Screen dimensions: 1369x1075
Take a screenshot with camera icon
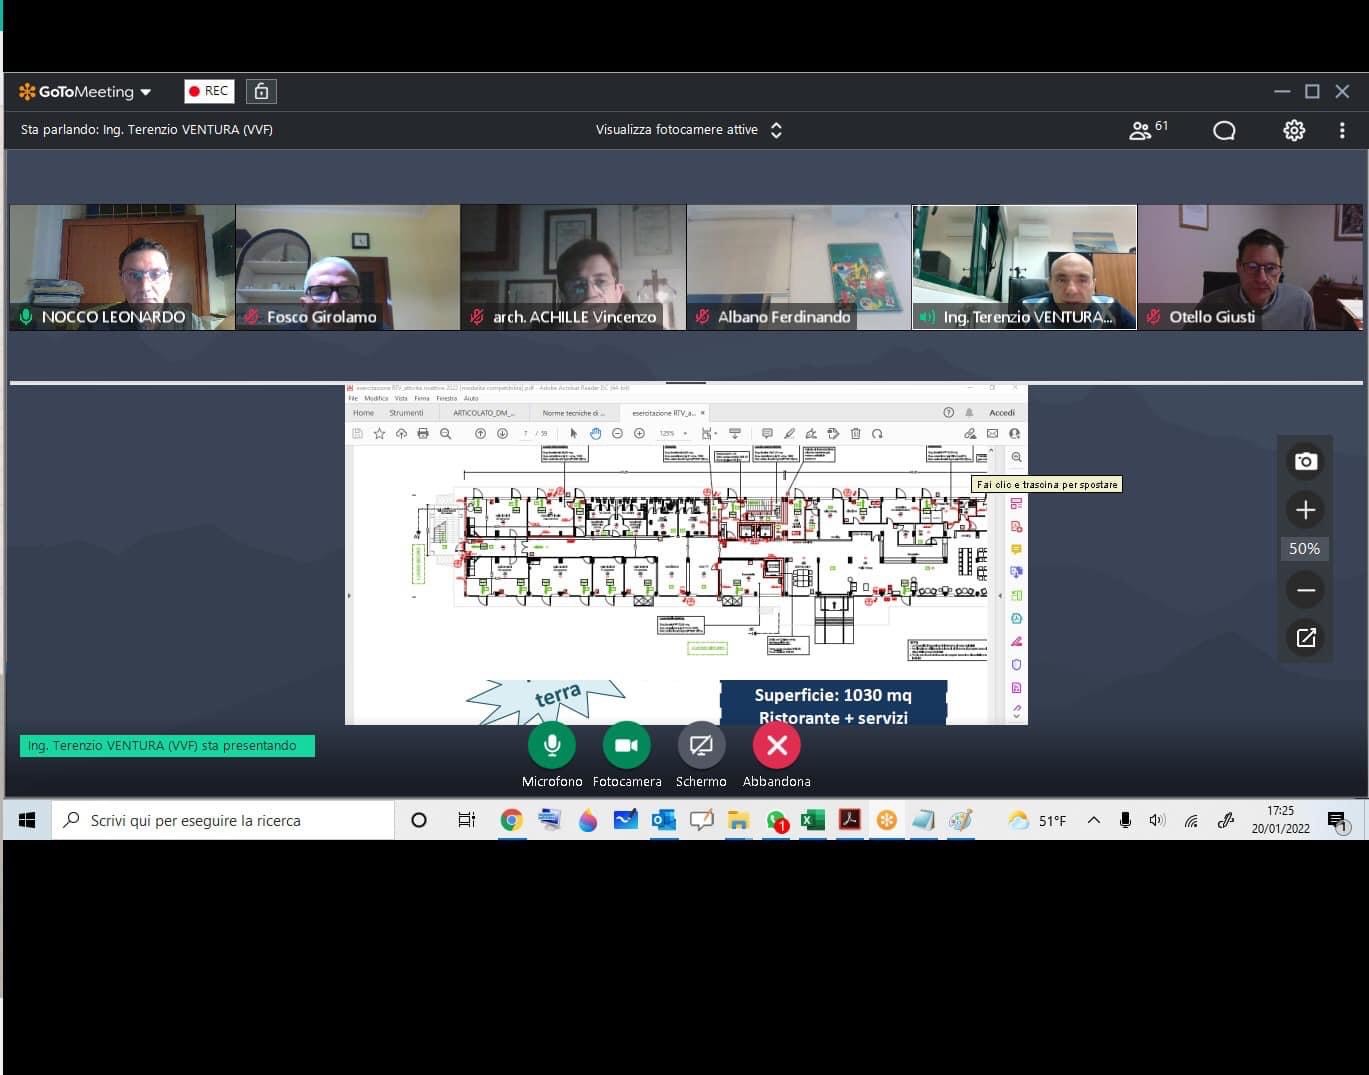[1305, 461]
